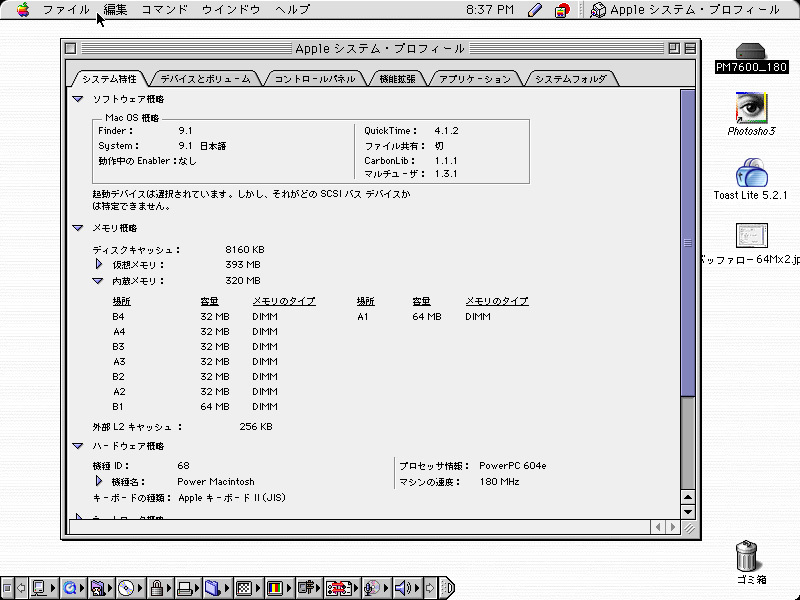
Task: Open the printer selector module in Control Strip
Action: coord(188,588)
